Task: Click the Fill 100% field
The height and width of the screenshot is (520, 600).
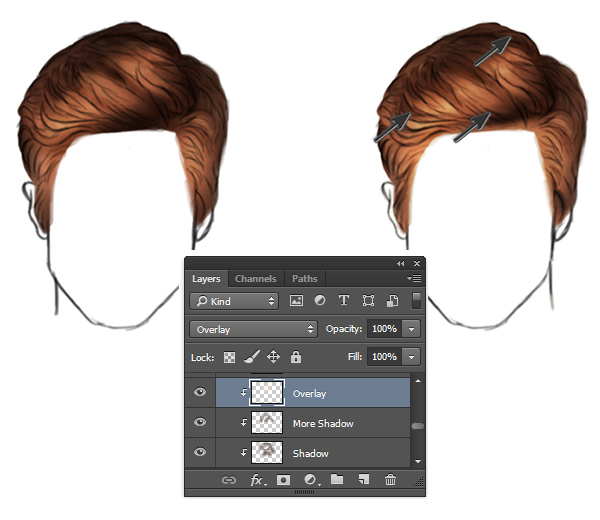Action: [384, 357]
